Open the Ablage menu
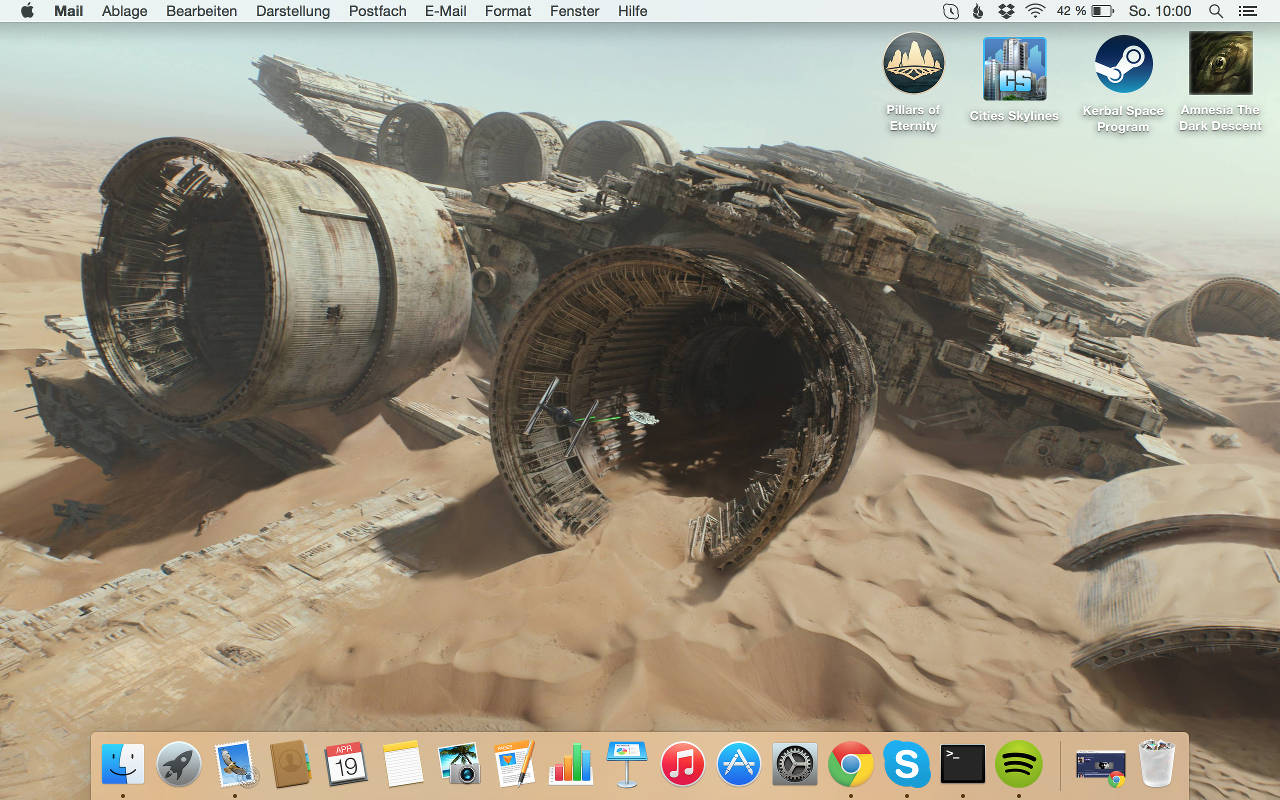 124,11
